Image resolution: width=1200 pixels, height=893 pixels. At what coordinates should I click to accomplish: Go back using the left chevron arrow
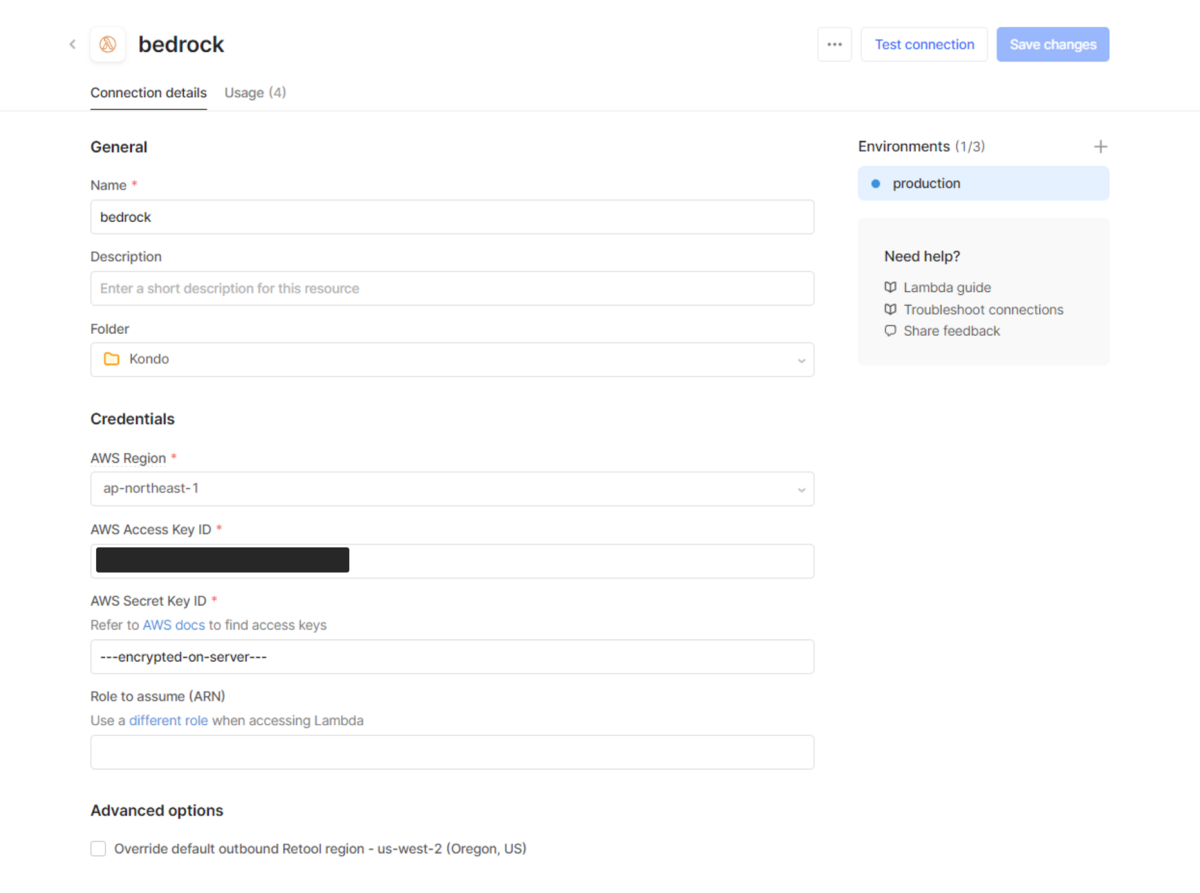pos(72,44)
